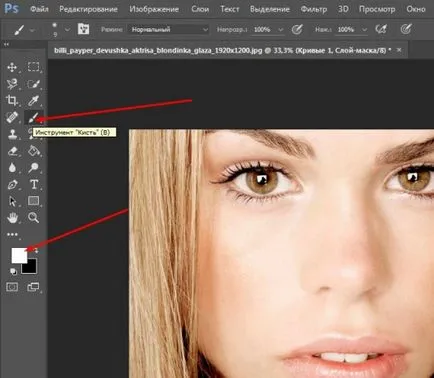Expand the tool preset dropdown arrow
Image resolution: width=434 pixels, height=378 pixels.
[32, 30]
